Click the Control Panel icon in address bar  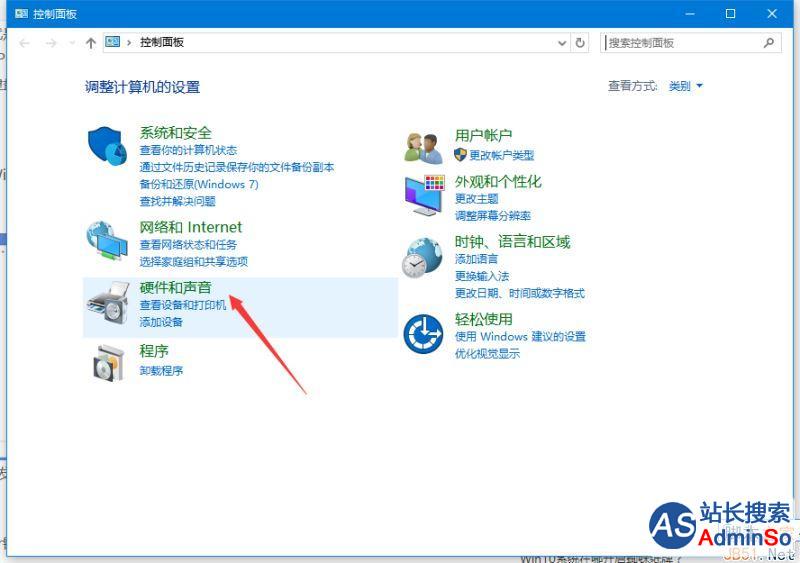[113, 42]
